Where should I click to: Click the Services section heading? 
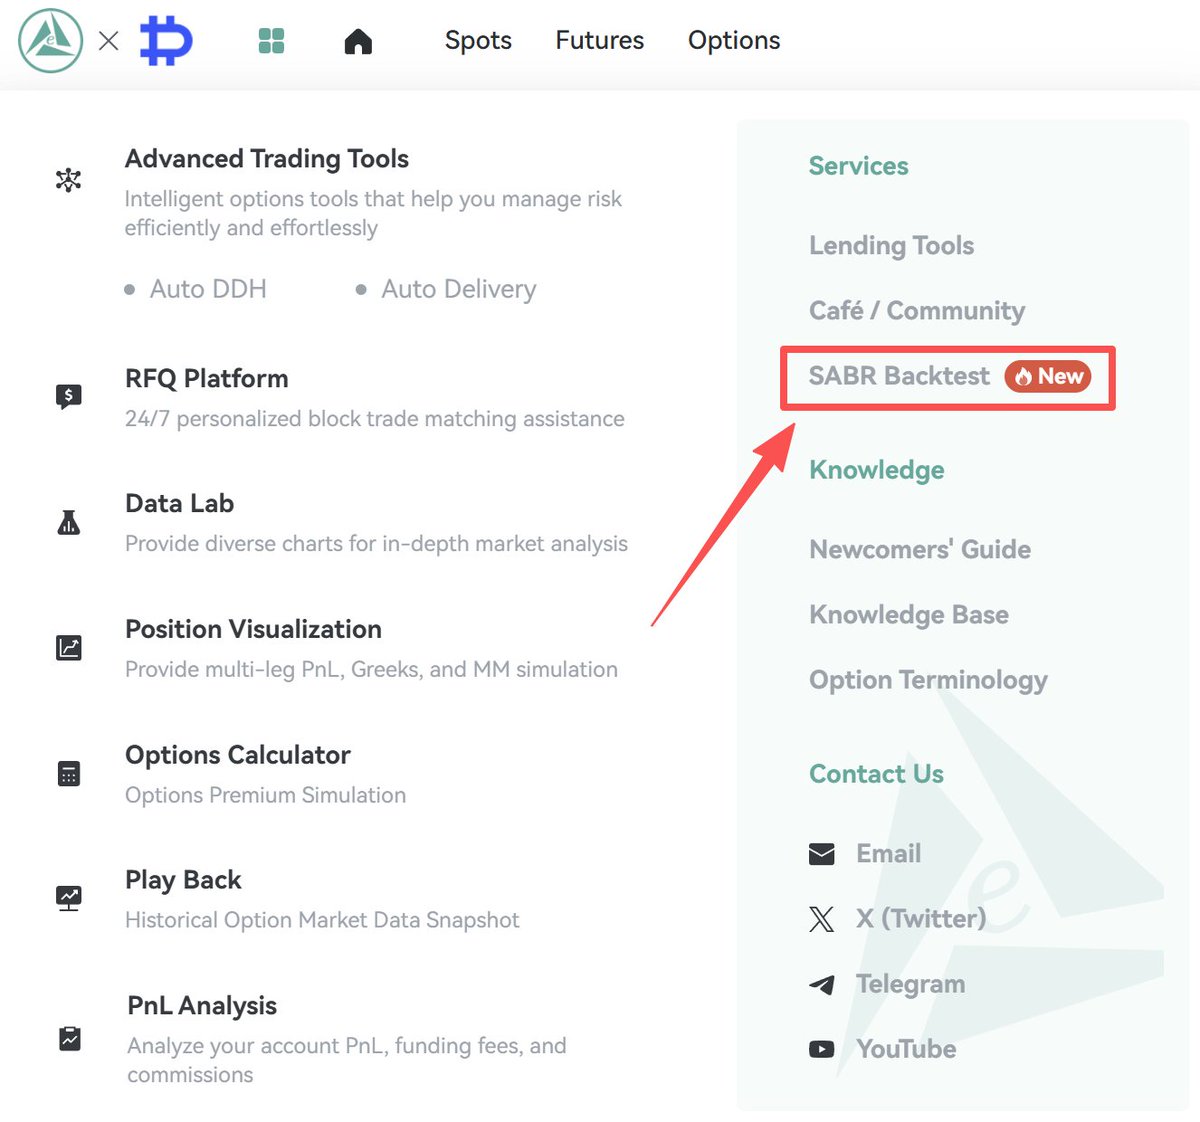[859, 166]
